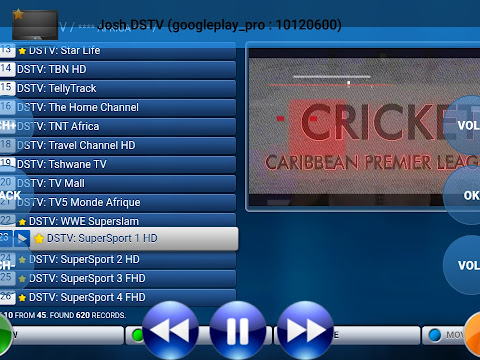
Task: Open the cricket video preview
Action: coord(364,127)
